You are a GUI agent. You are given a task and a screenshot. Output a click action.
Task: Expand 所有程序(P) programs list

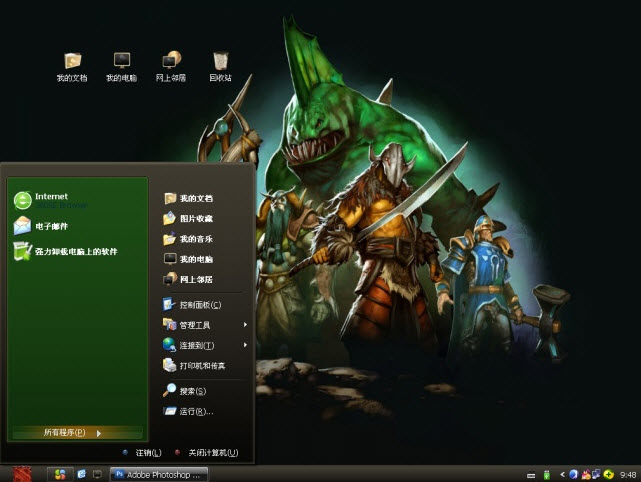point(77,433)
